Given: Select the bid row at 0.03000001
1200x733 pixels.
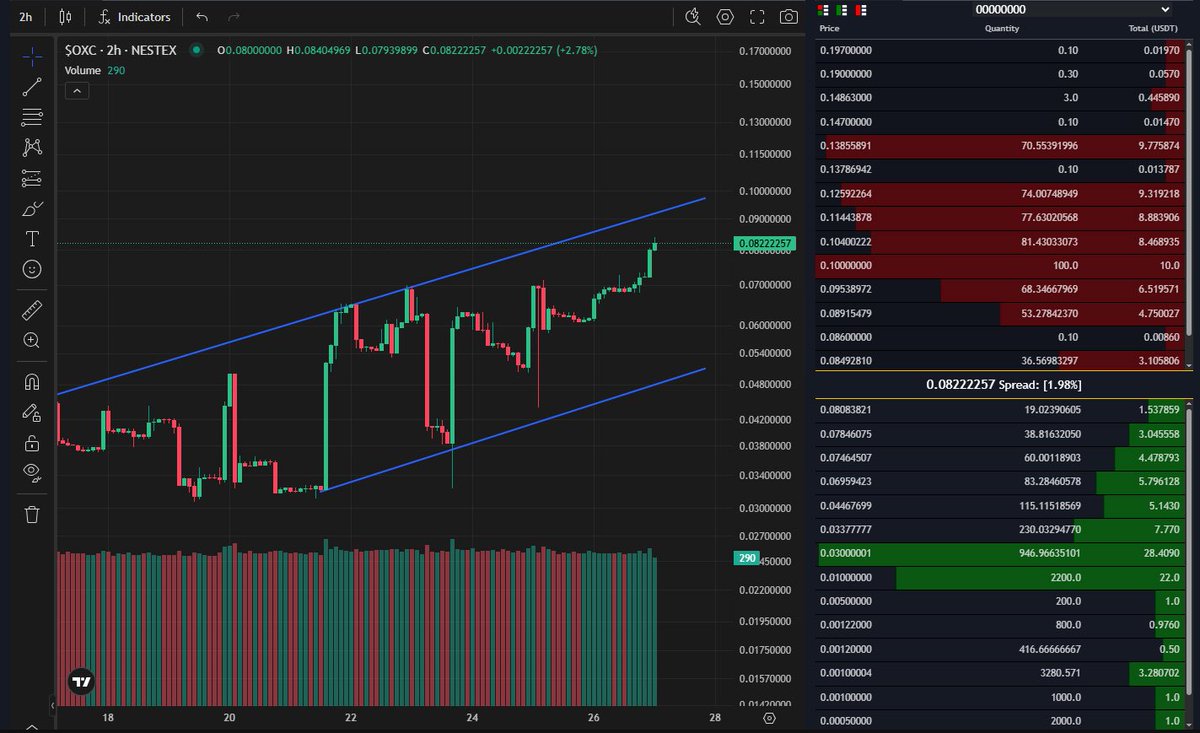Looking at the screenshot, I should click(x=1000, y=554).
